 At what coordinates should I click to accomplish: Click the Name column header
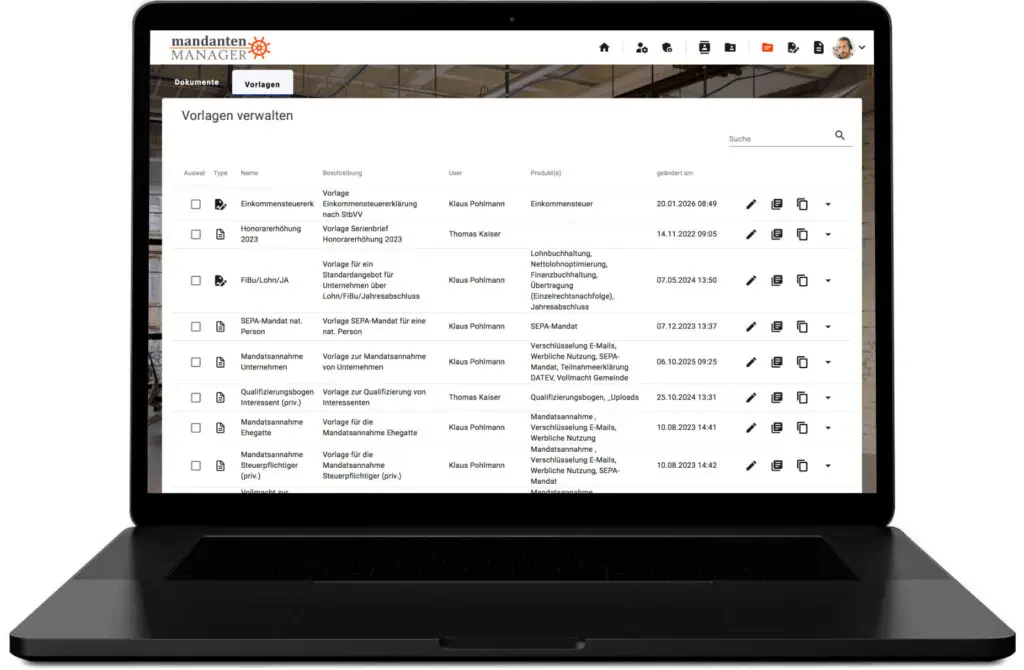point(249,173)
